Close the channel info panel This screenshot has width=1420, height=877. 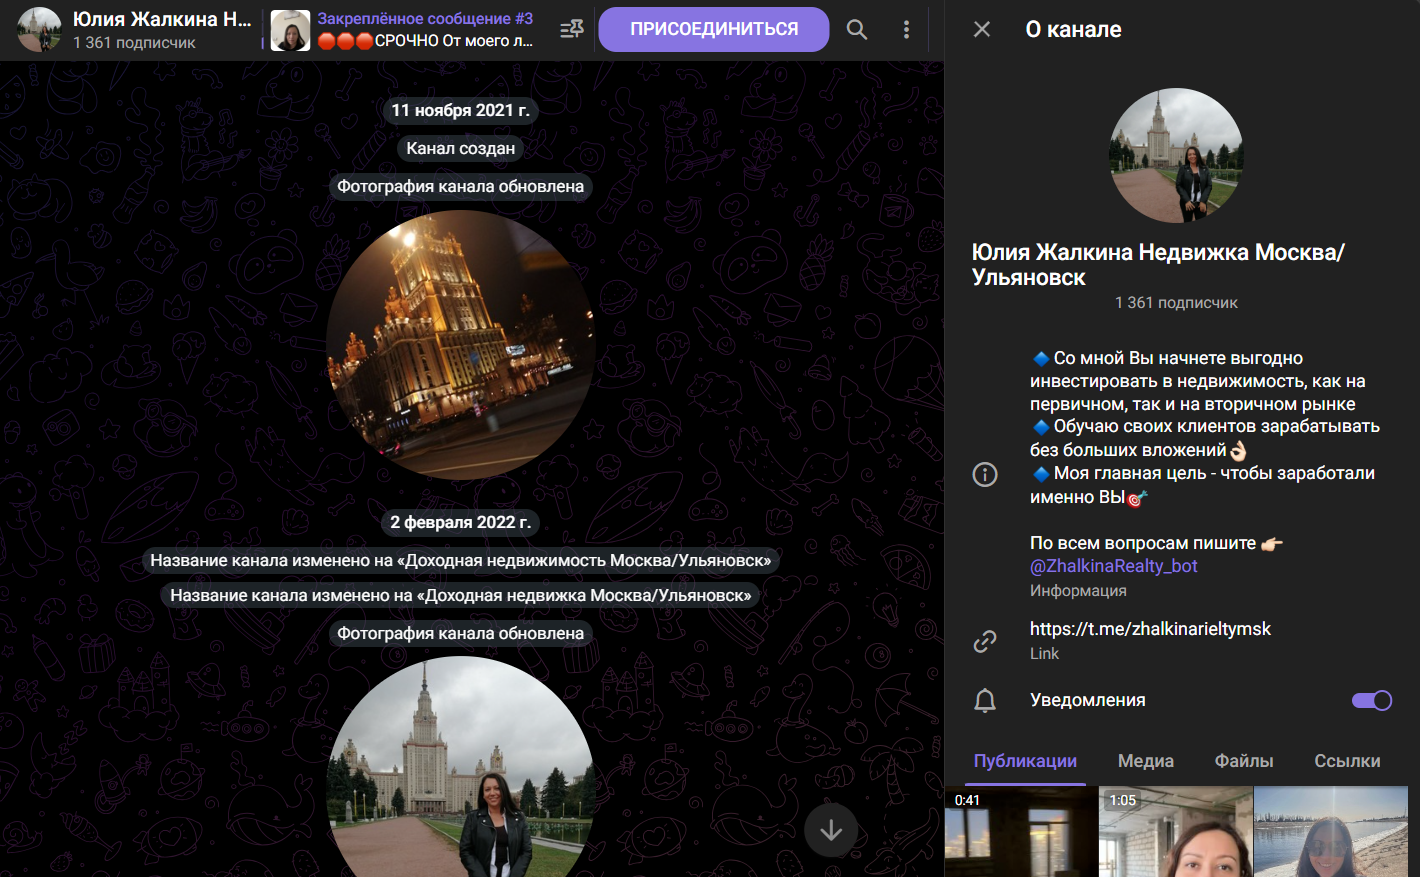pos(982,30)
